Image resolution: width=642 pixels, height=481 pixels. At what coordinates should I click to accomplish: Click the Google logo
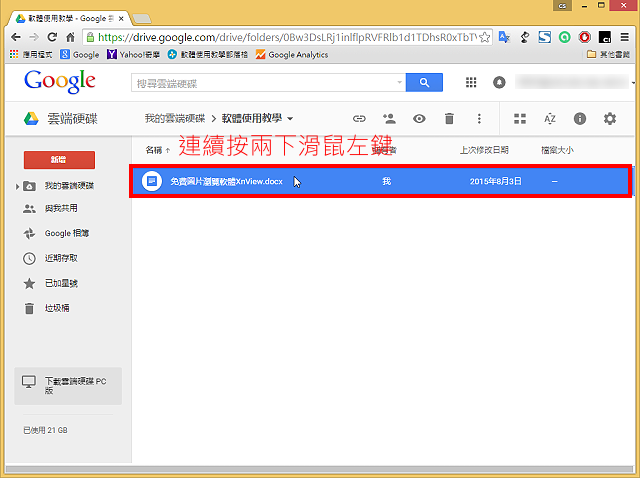(60, 82)
